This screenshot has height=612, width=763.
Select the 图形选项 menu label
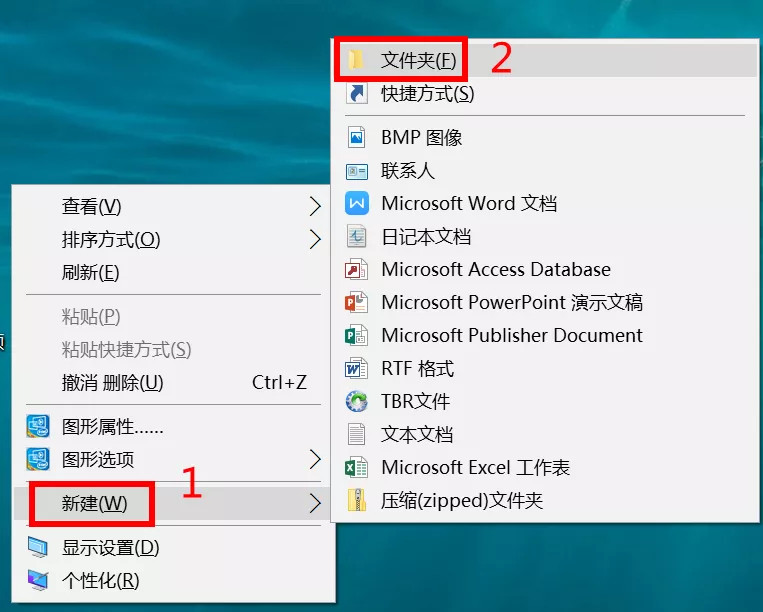(98, 459)
